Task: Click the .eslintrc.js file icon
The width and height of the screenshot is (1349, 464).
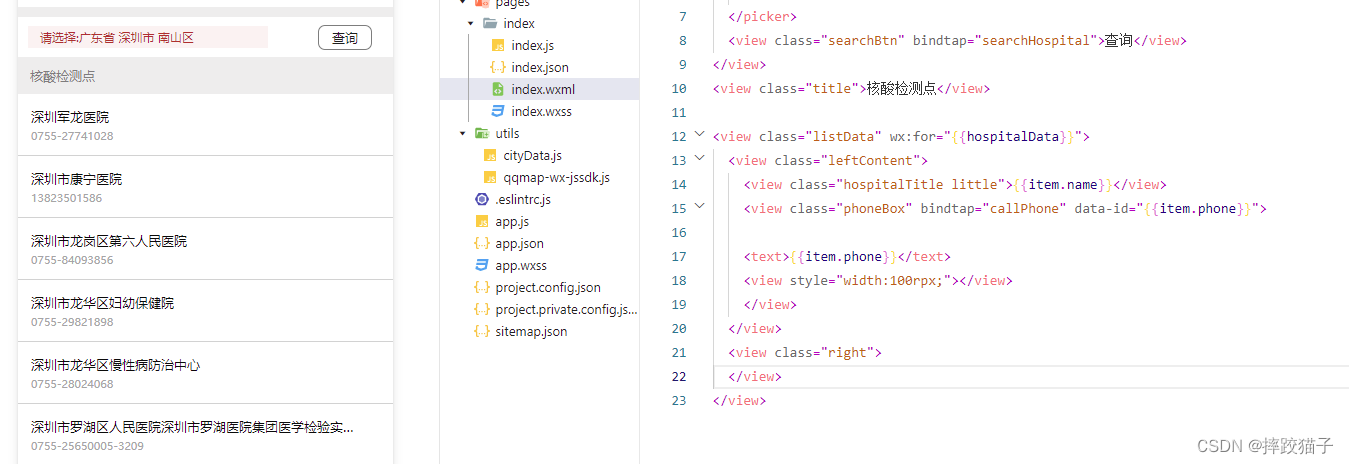Action: click(482, 200)
